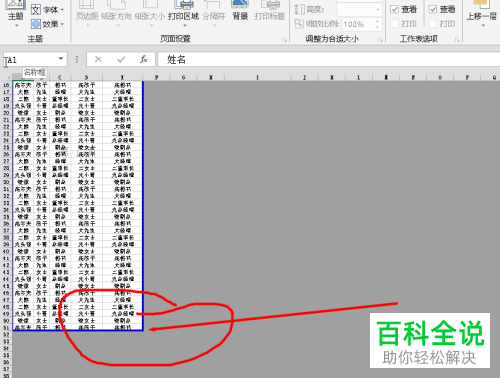Click the formula bar containing 姓名

tap(328, 60)
